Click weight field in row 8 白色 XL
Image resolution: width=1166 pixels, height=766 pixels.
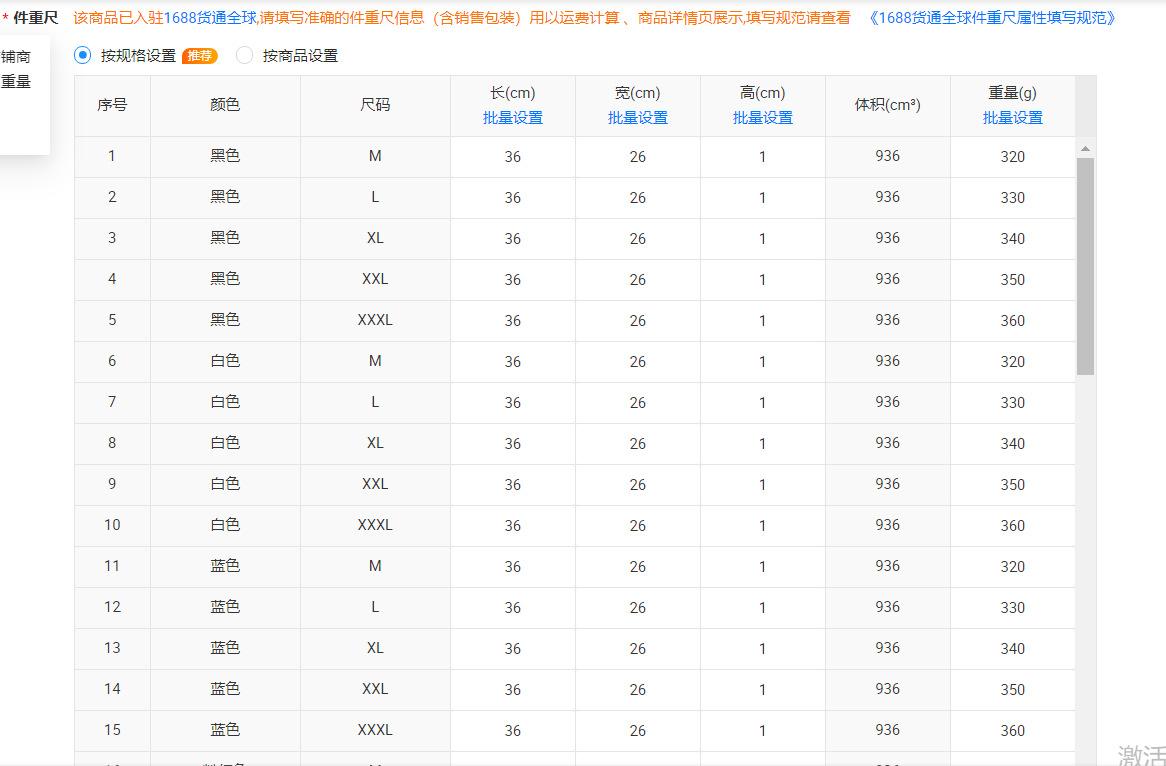(1012, 444)
